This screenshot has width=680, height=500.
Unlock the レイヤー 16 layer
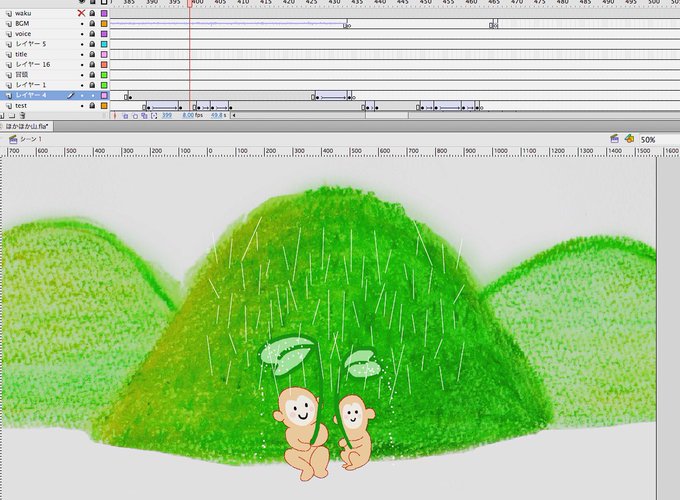click(92, 65)
